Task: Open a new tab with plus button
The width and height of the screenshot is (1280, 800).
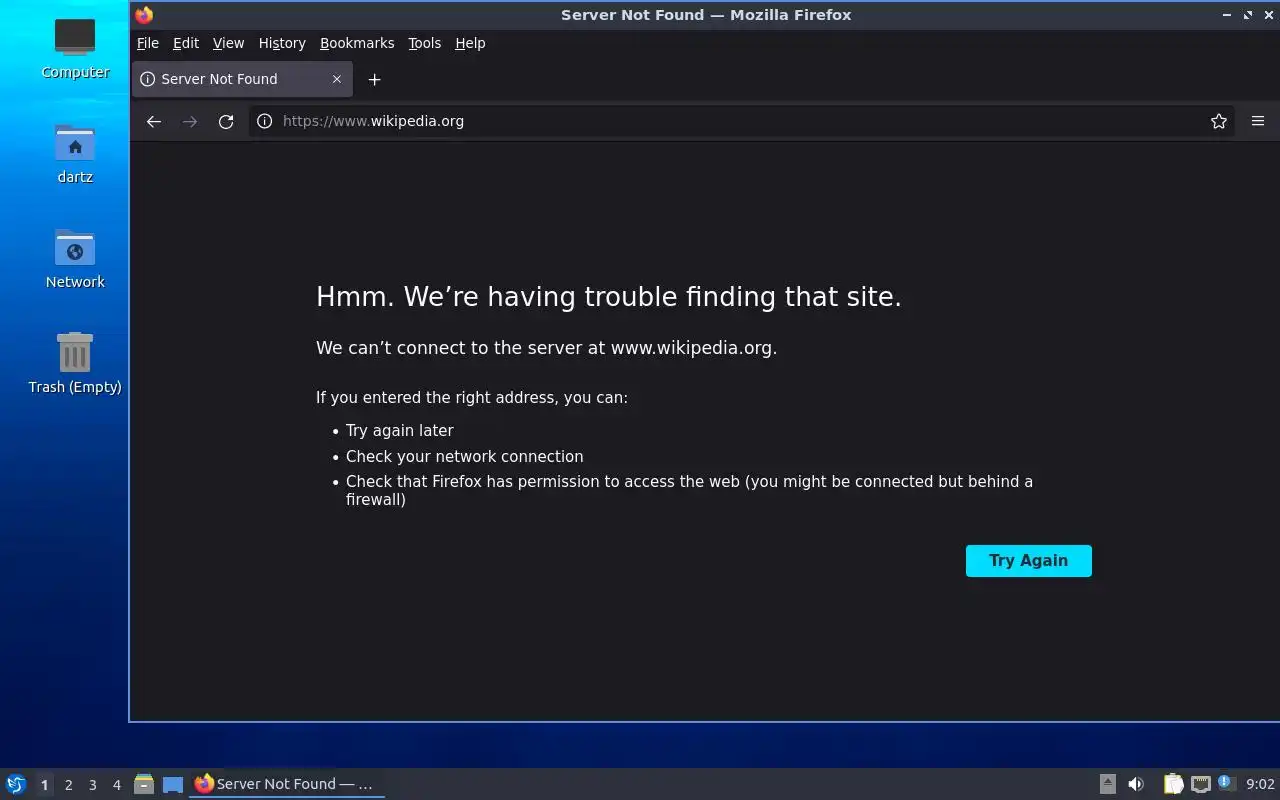Action: click(x=374, y=79)
